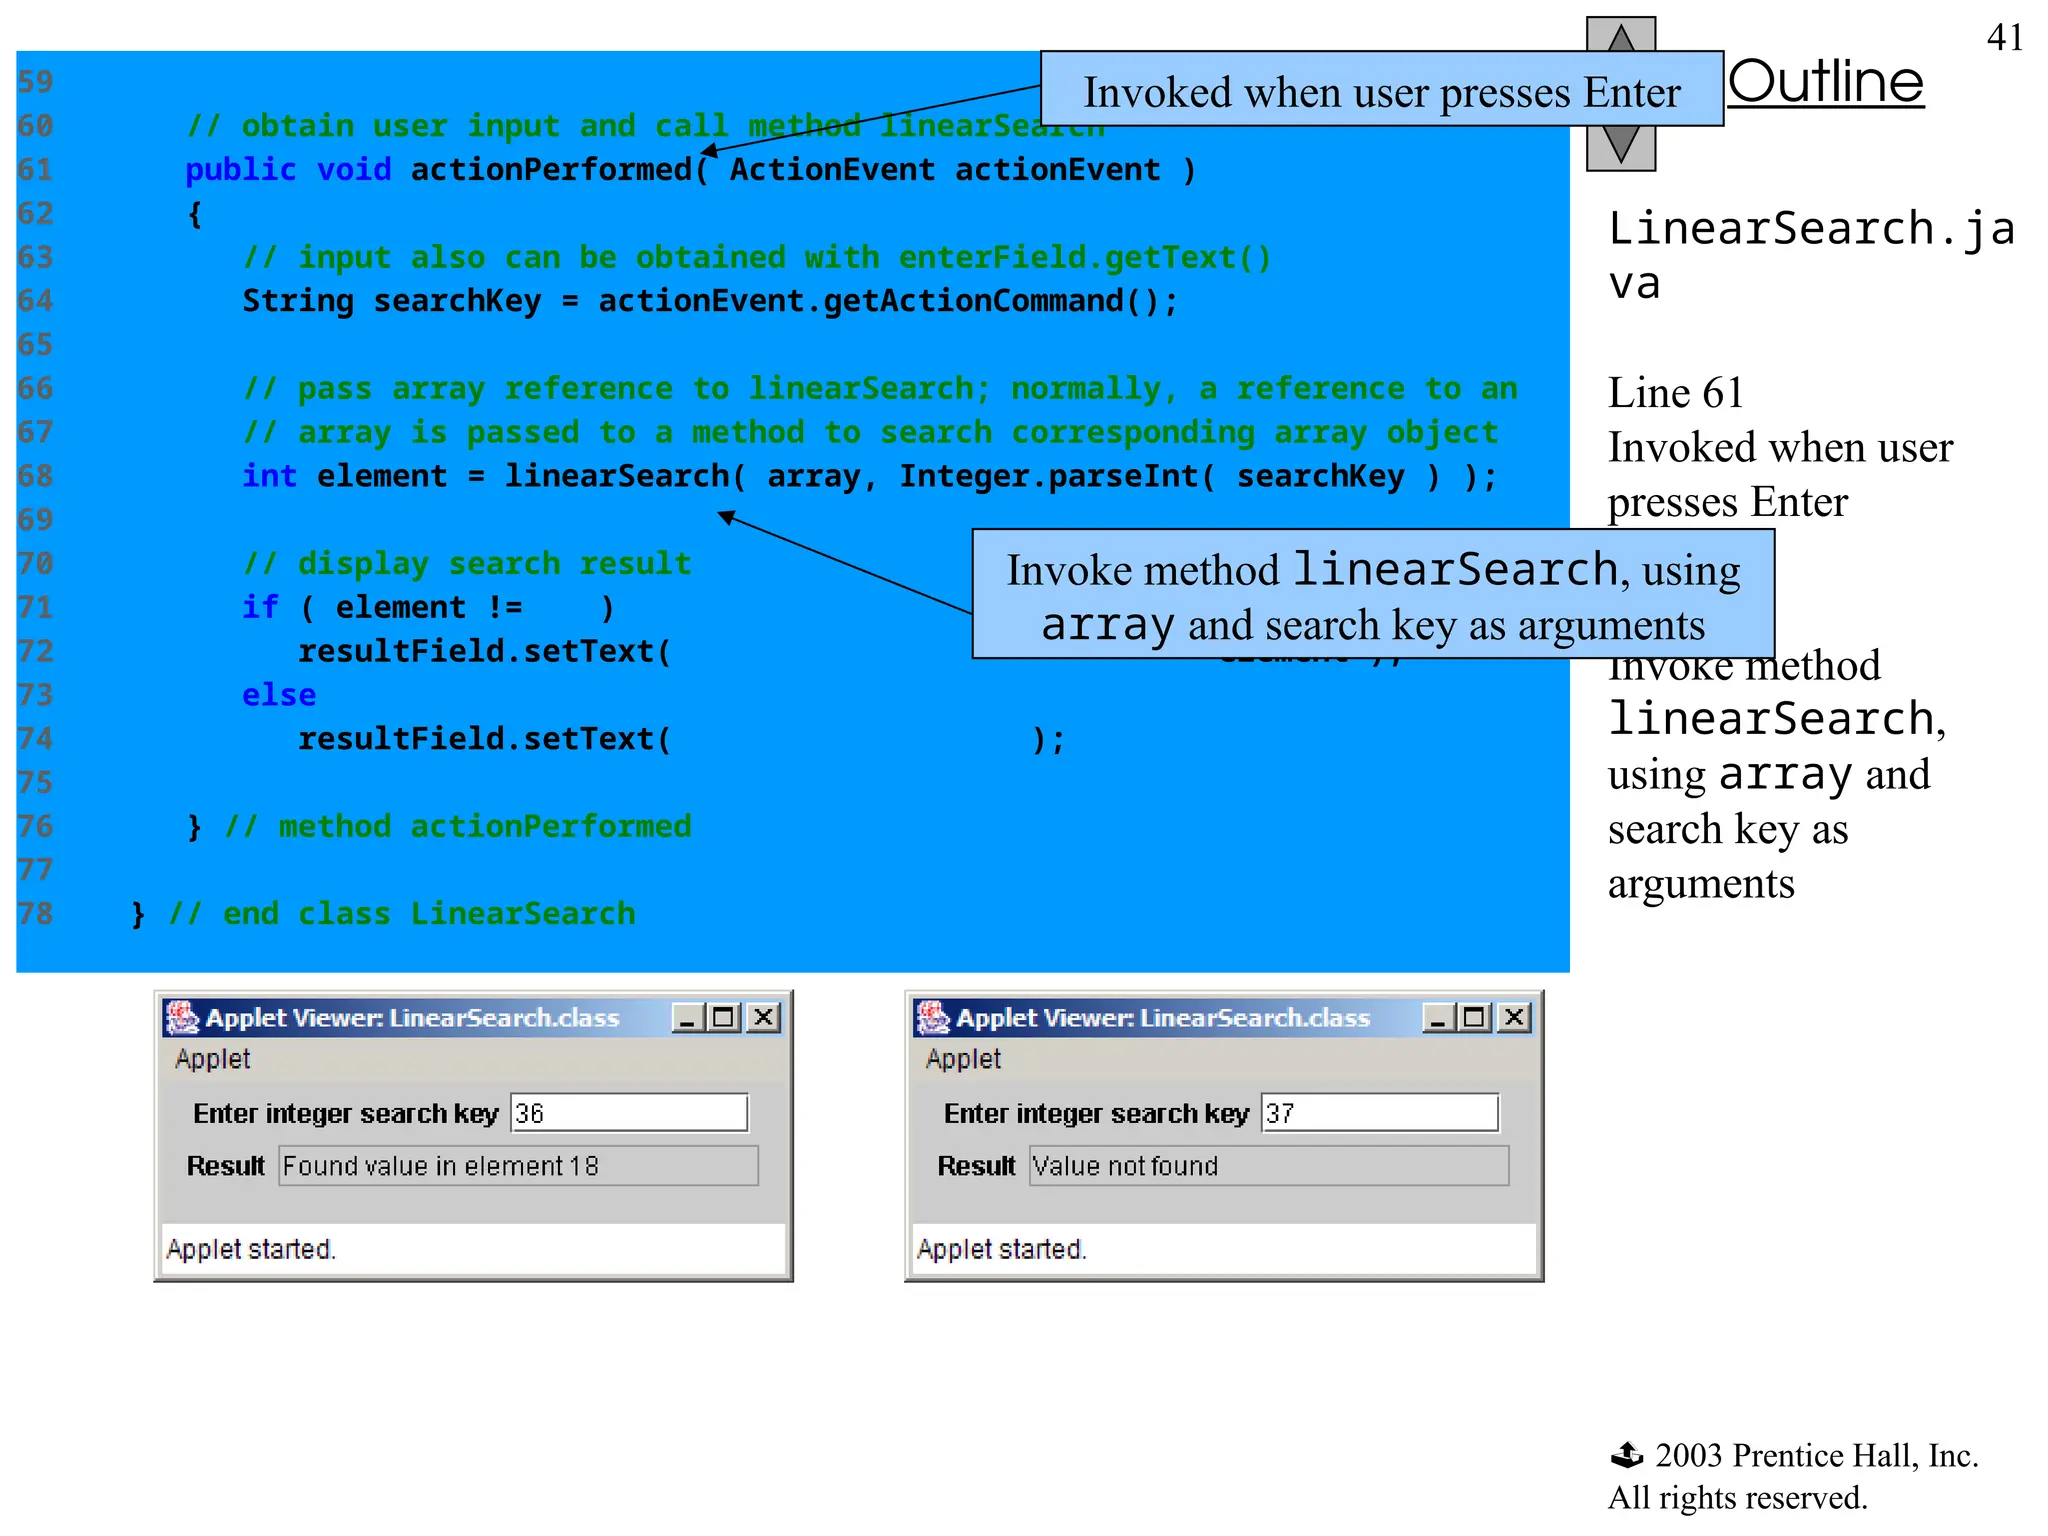Viewport: 2048px width, 1536px height.
Task: Click the 'Result' label in right viewer
Action: pos(977,1166)
